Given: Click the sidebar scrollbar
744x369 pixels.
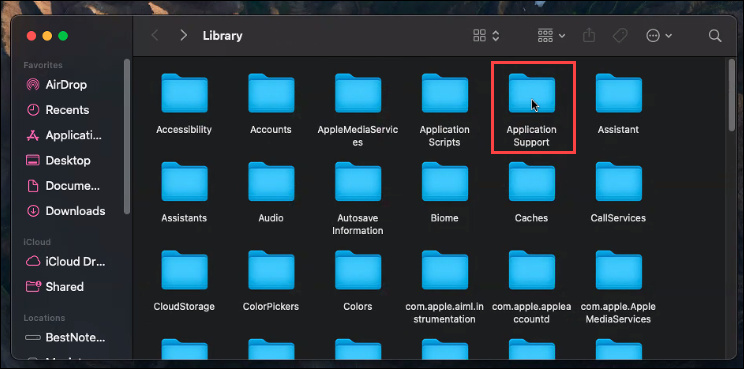Looking at the screenshot, I should 127,137.
